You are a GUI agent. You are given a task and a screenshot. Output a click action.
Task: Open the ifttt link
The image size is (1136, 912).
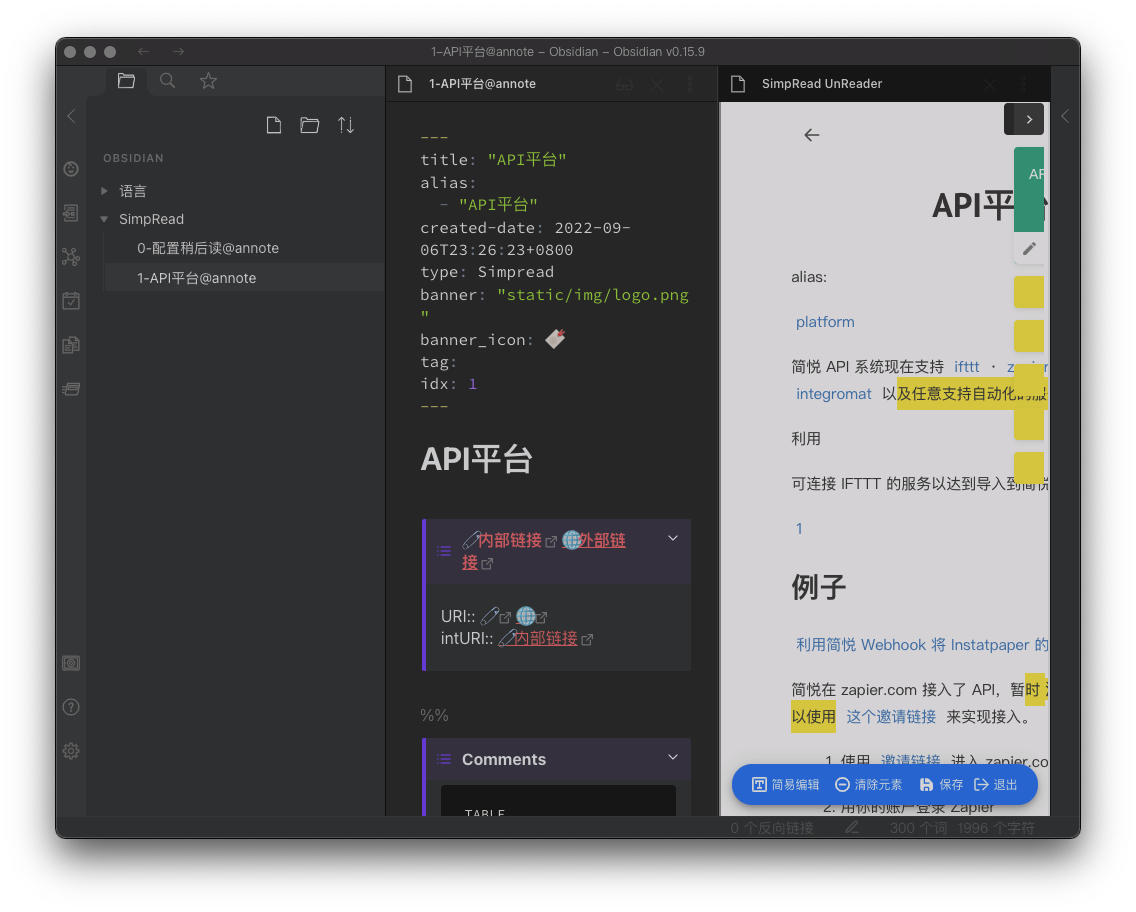(x=966, y=367)
